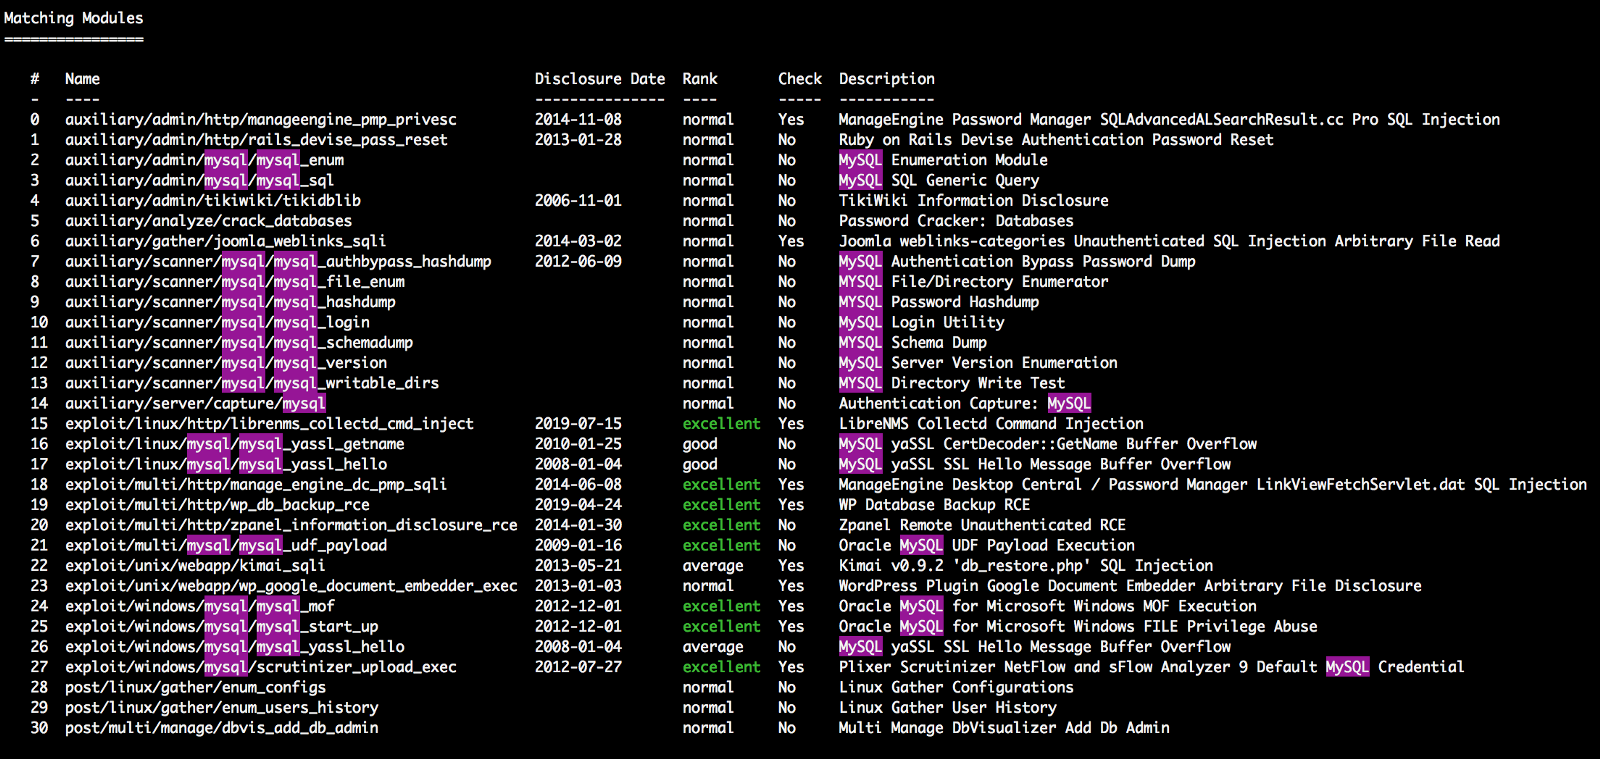Click auxiliary/gather/joomla_weblinks_sqli module path
The width and height of the screenshot is (1600, 759).
pos(225,241)
